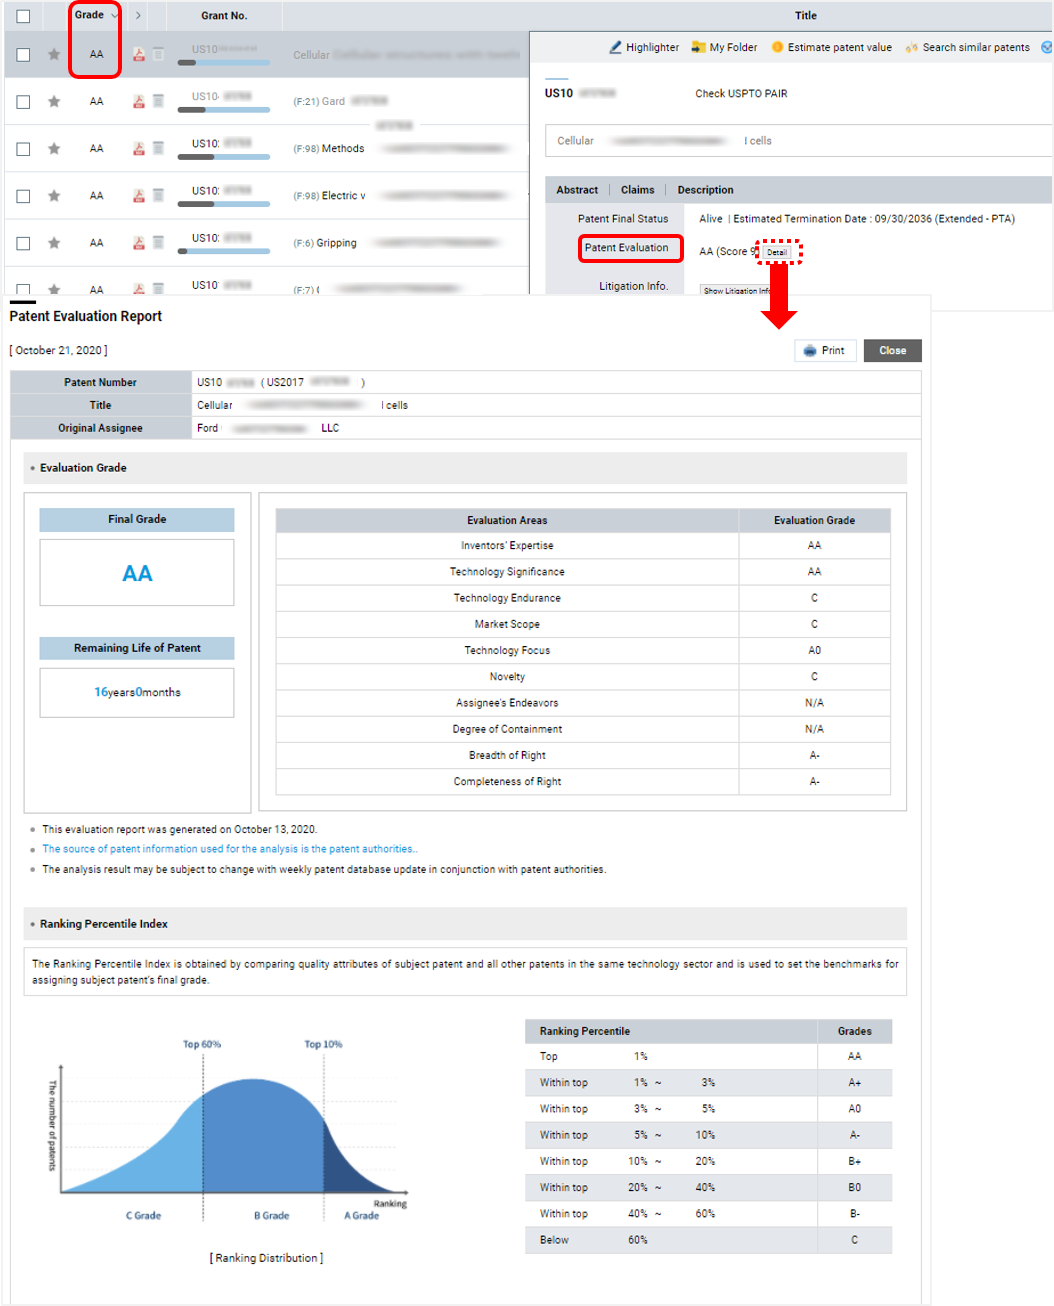
Task: Click the Detail button for Patent Evaluation
Action: point(777,252)
